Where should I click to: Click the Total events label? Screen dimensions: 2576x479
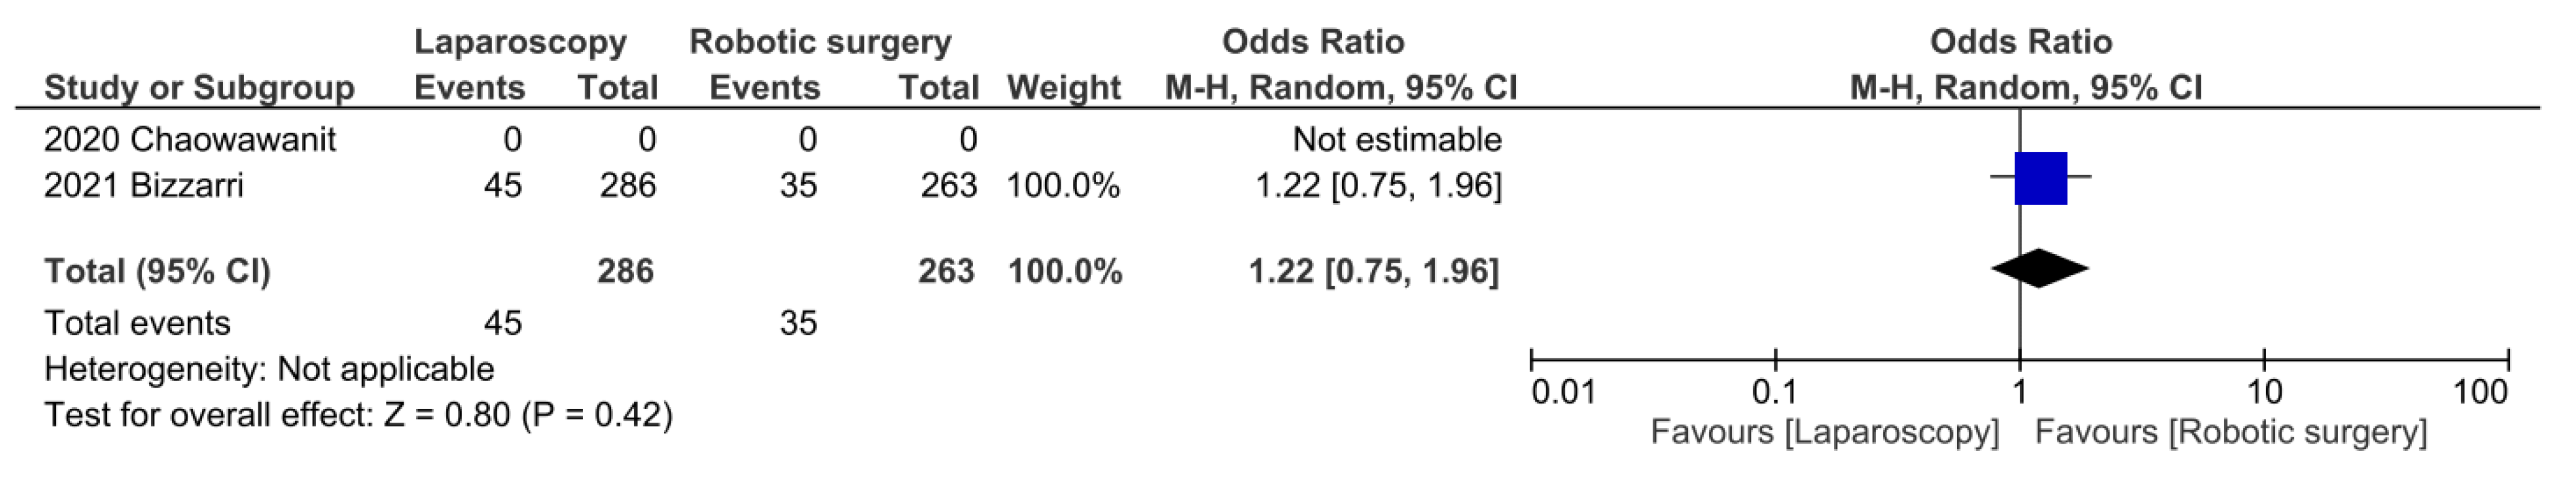tap(137, 323)
